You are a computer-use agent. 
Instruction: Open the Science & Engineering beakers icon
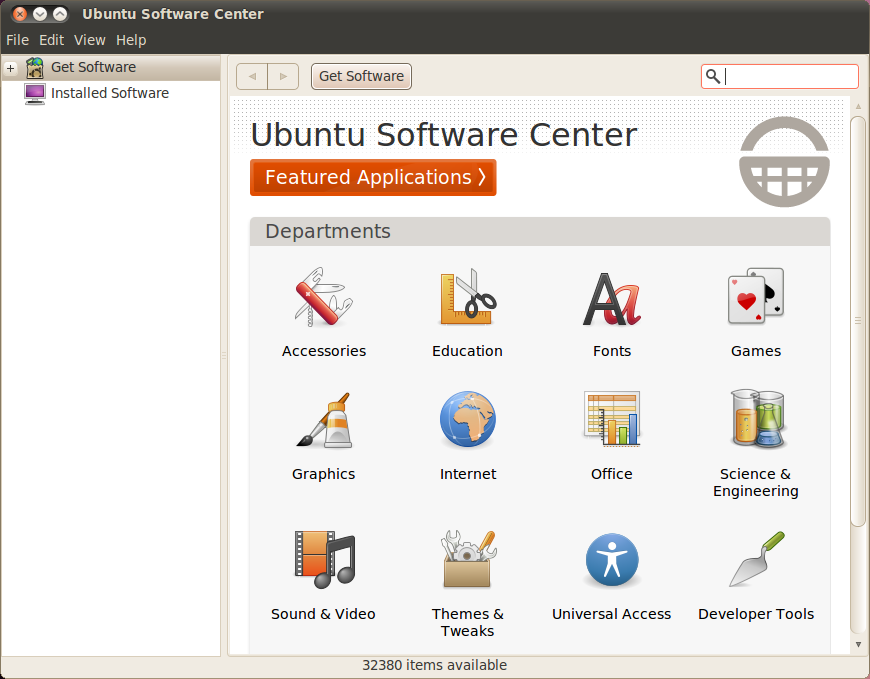757,419
